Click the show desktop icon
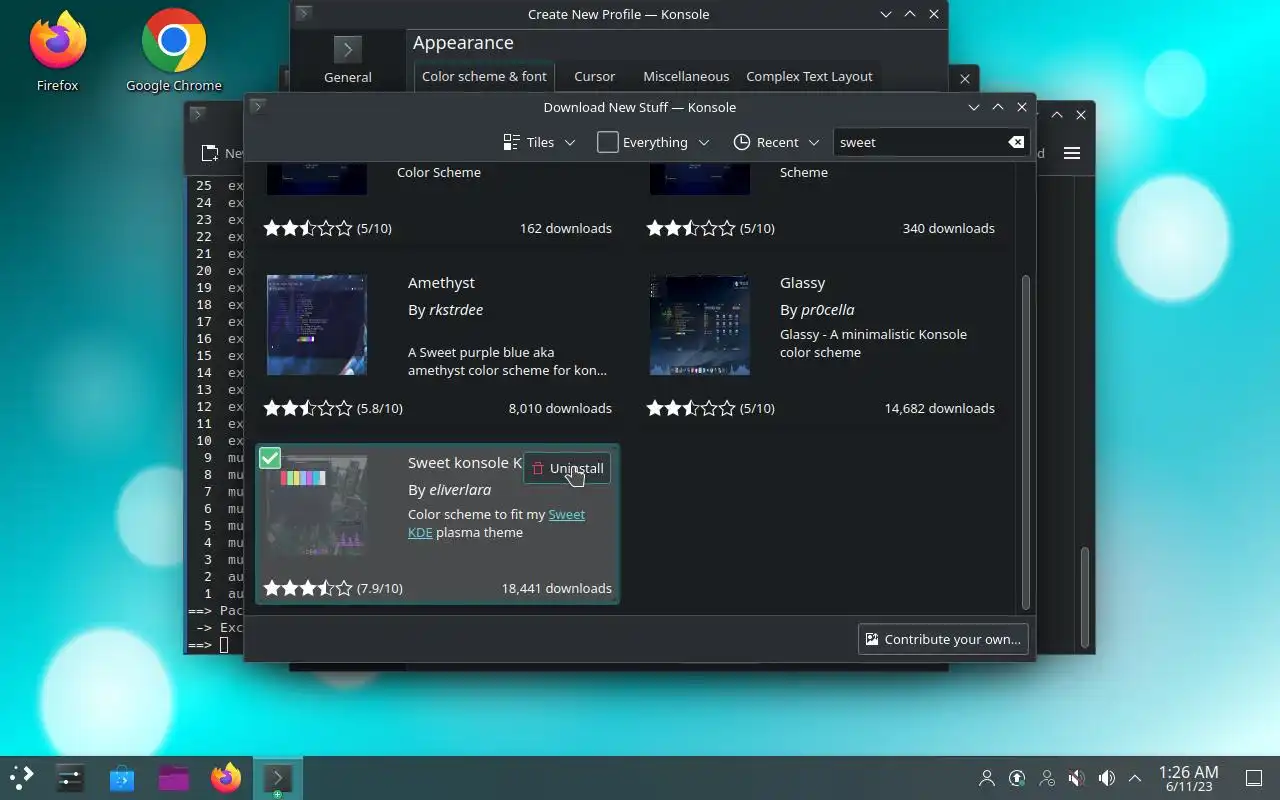The image size is (1280, 800). click(x=1254, y=778)
